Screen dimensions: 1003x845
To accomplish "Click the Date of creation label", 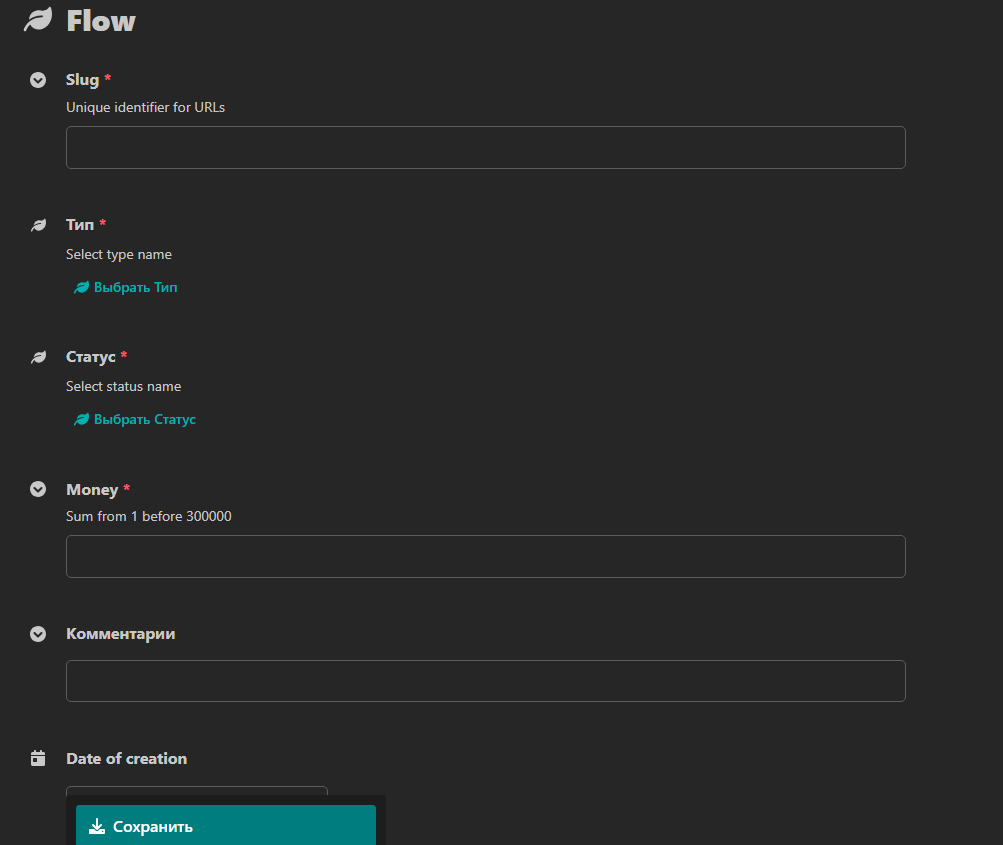I will point(127,759).
